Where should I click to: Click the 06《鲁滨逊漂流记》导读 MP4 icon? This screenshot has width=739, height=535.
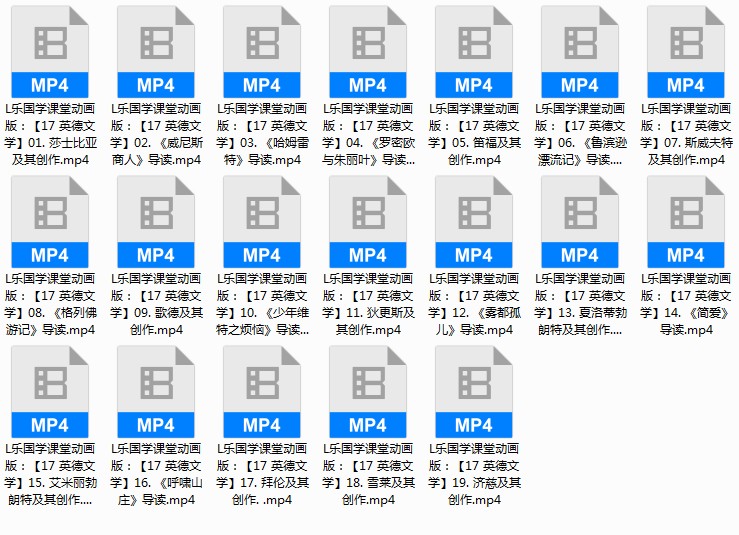pos(580,52)
